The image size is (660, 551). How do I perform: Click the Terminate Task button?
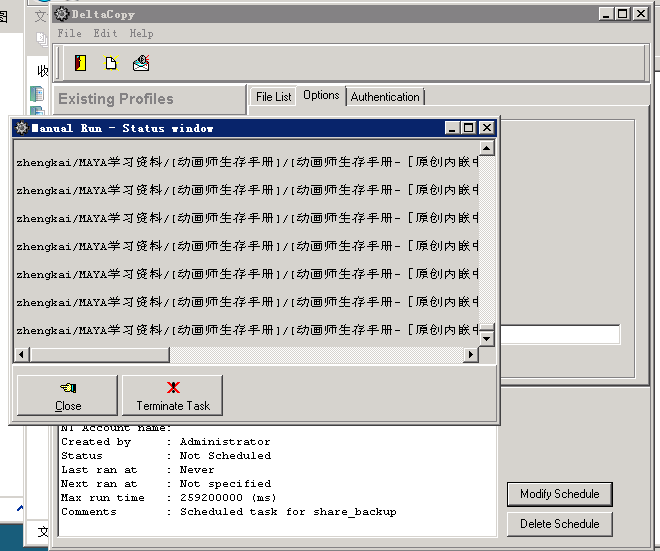point(173,395)
